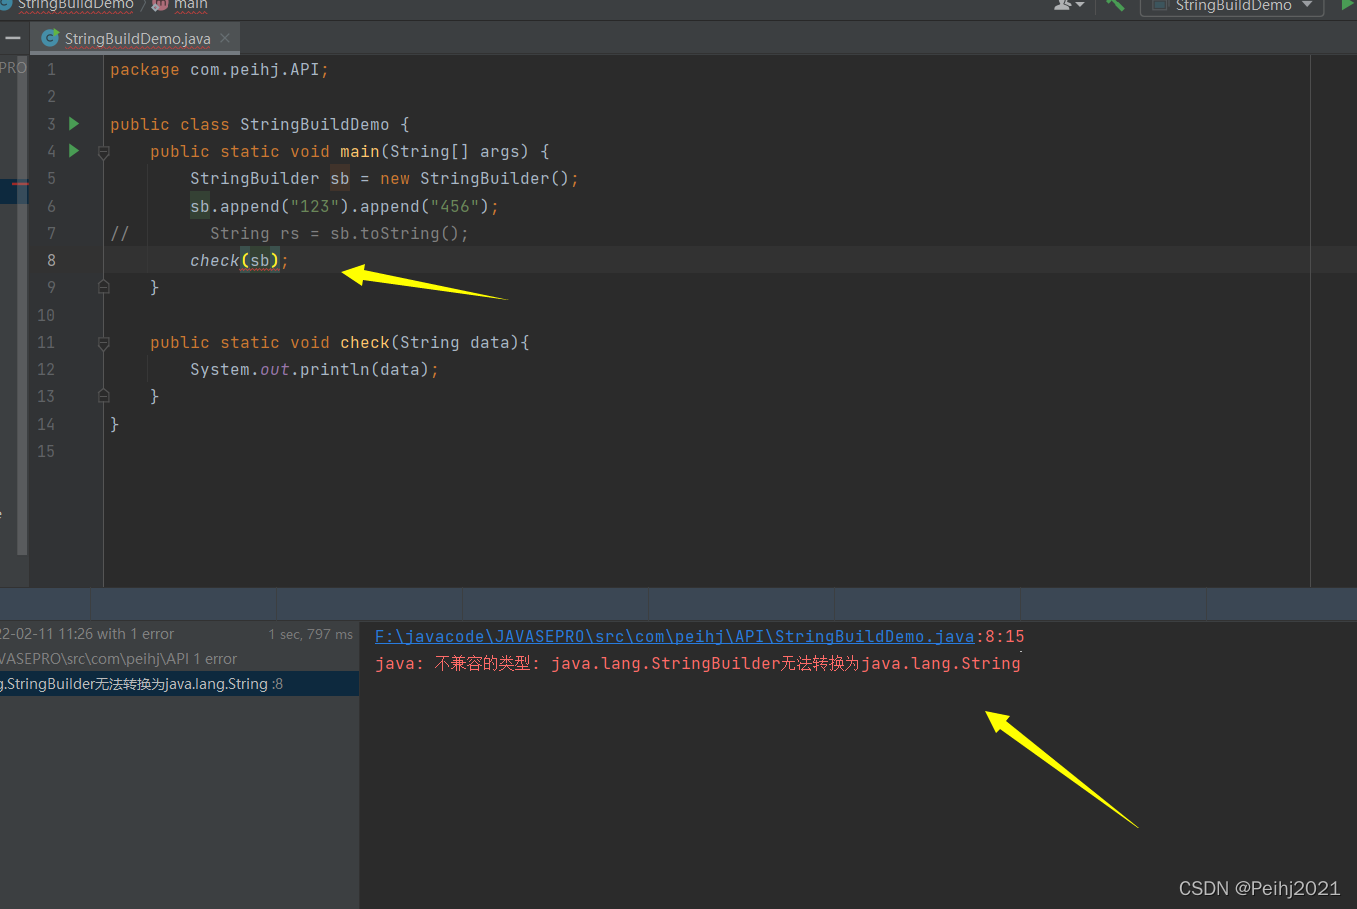Click the red incompatible types error message
The height and width of the screenshot is (909, 1357).
point(698,663)
